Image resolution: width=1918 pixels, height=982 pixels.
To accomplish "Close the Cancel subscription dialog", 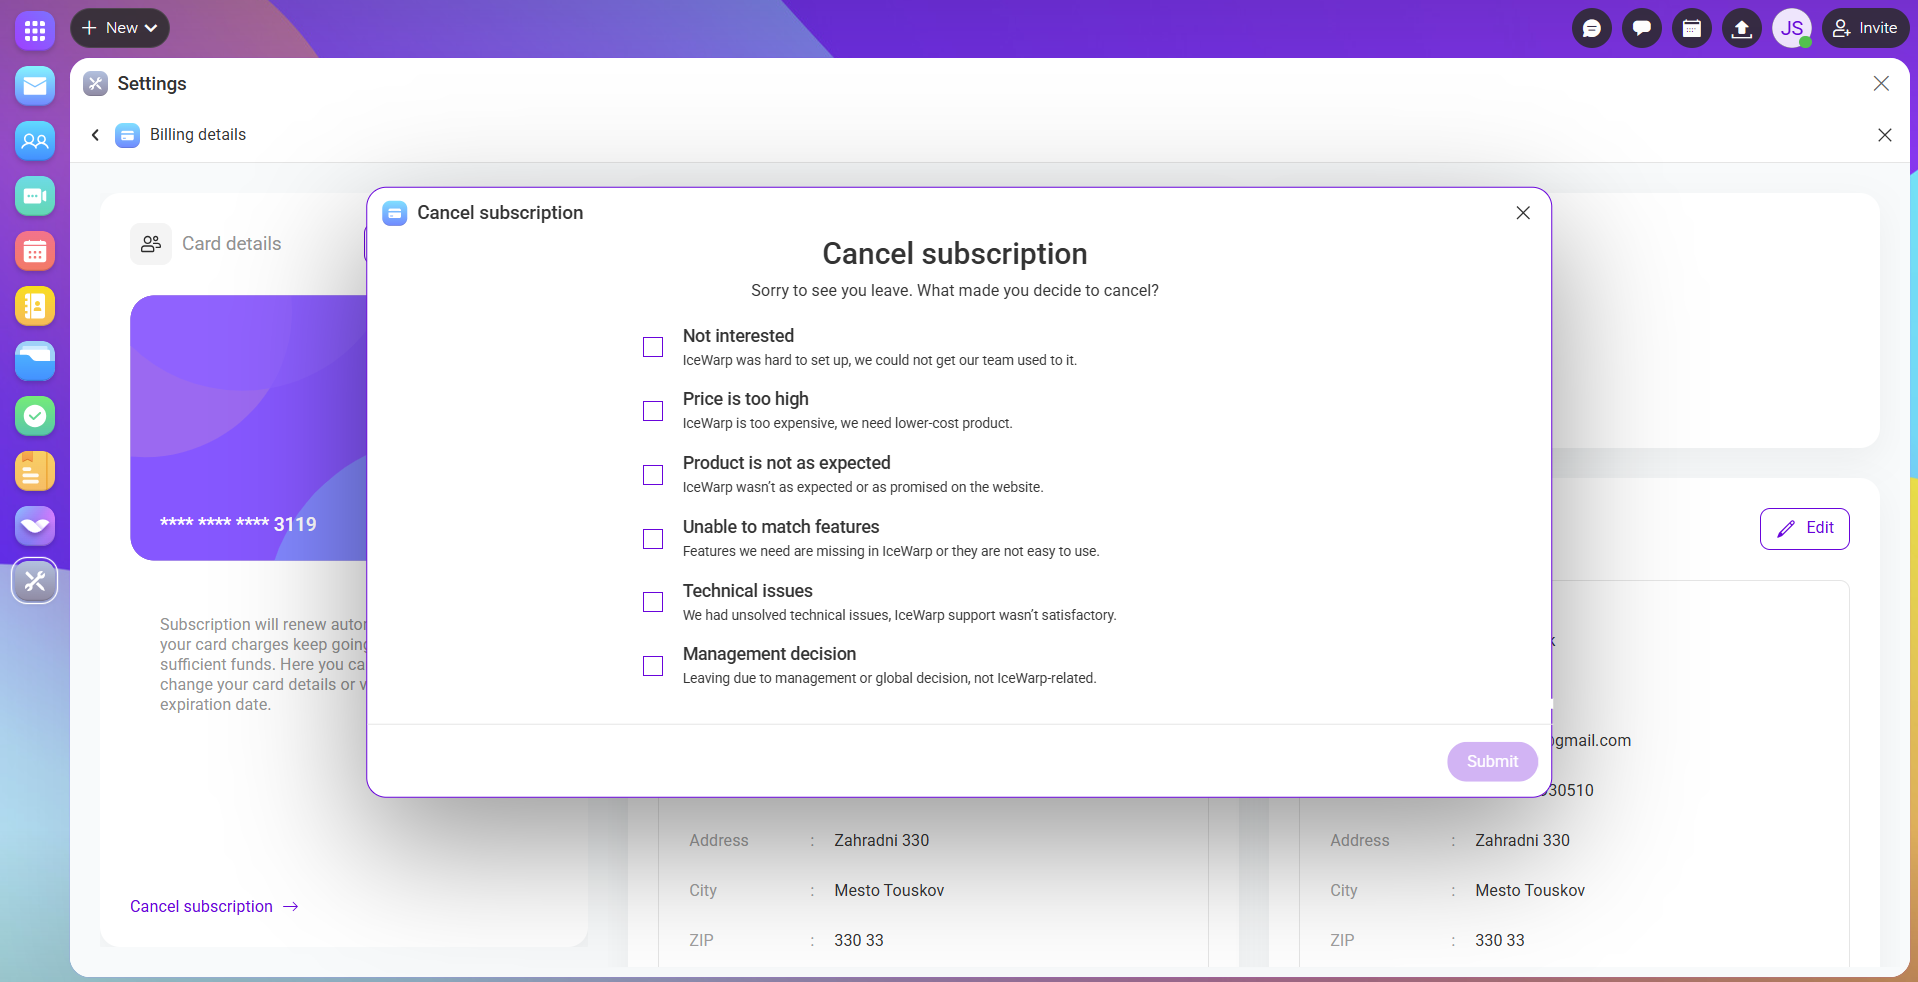I will click(1523, 213).
